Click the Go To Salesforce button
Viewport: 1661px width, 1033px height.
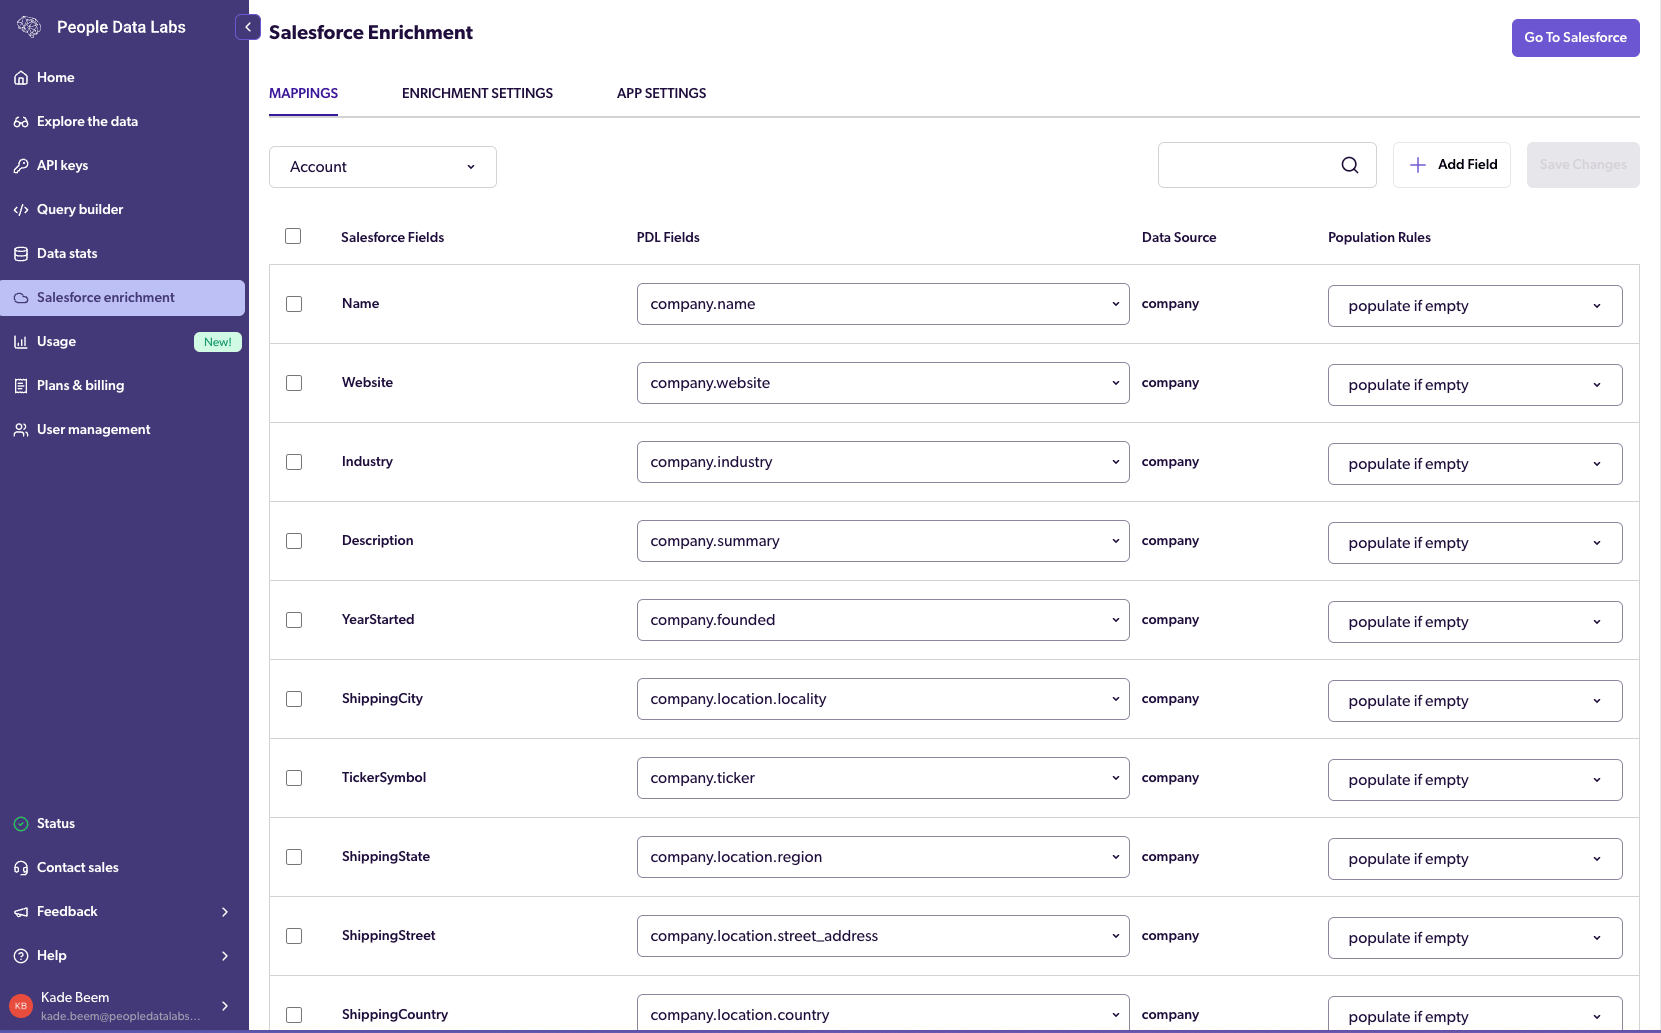[1575, 38]
